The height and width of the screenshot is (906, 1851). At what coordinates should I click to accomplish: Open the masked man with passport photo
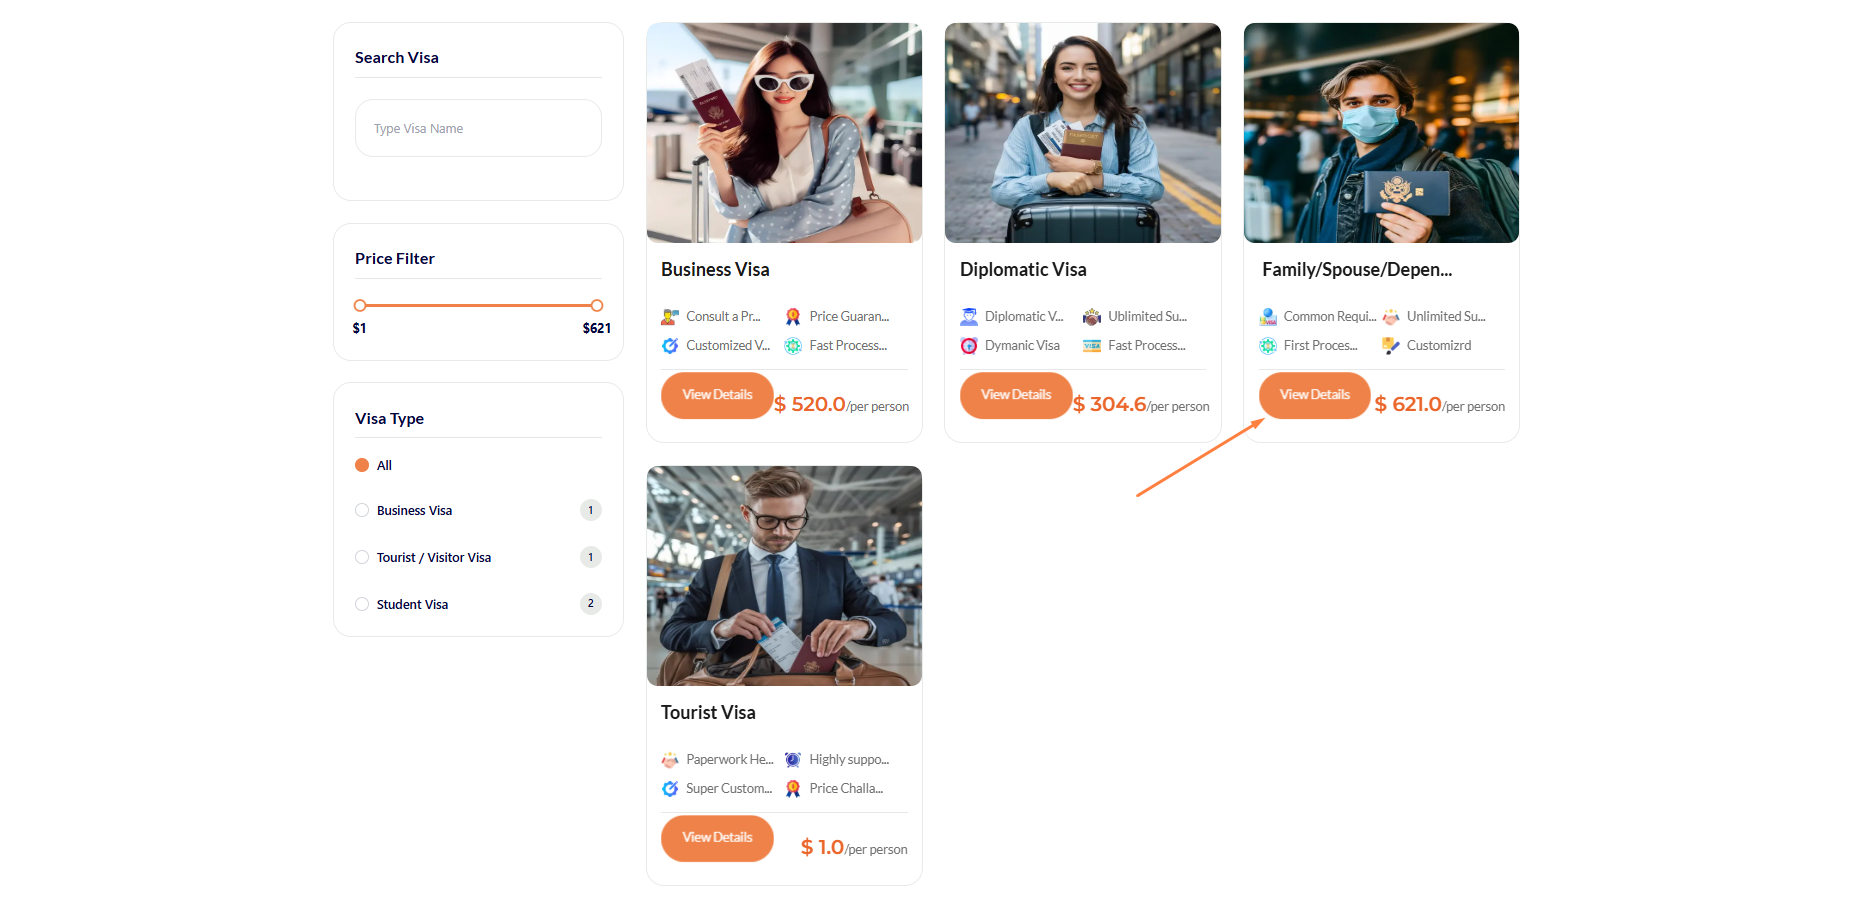[1381, 133]
